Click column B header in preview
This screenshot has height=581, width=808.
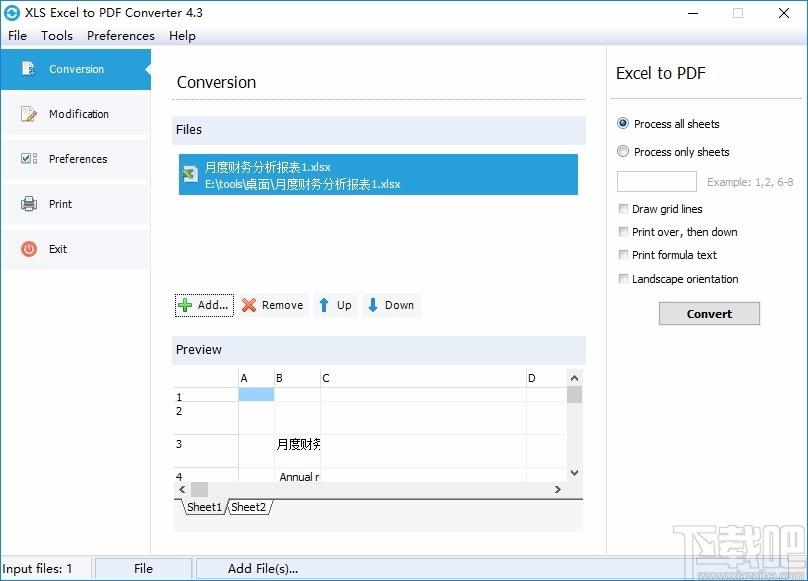tap(297, 378)
